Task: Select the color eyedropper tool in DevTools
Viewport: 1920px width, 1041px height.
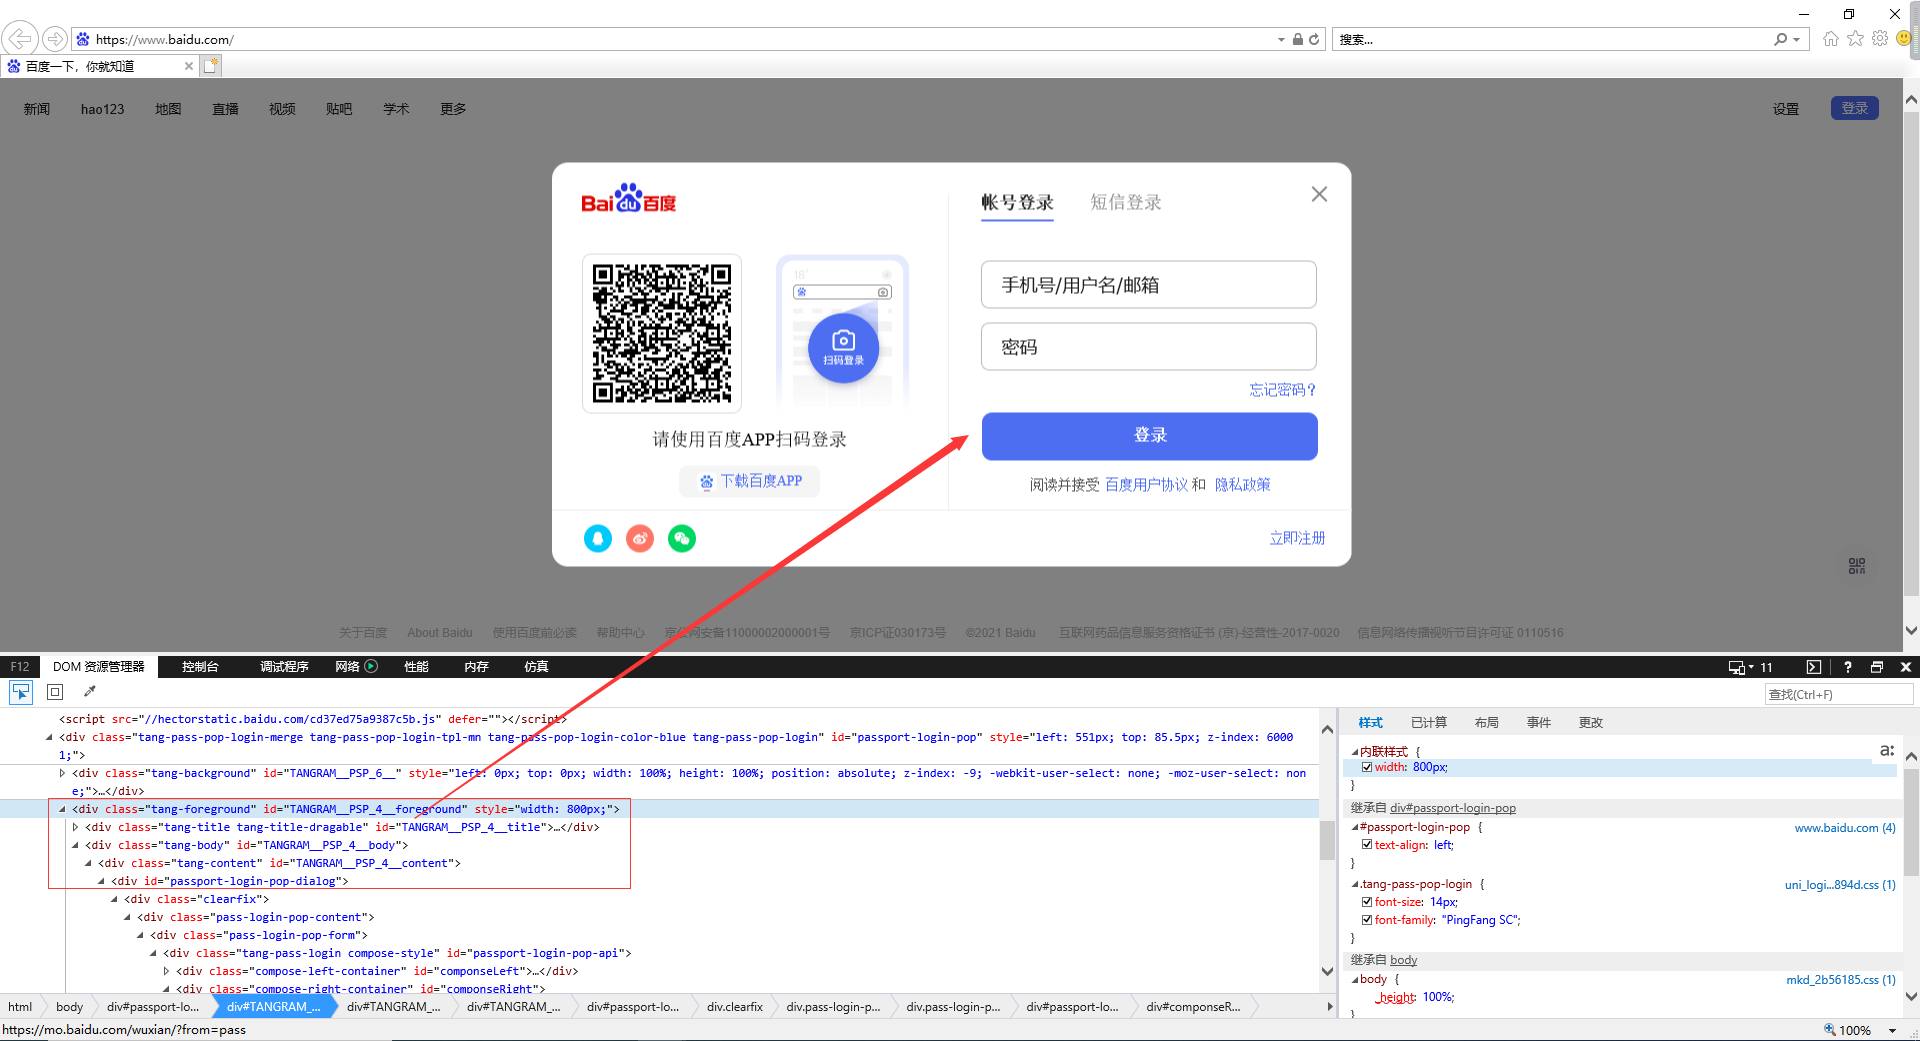Action: point(91,692)
